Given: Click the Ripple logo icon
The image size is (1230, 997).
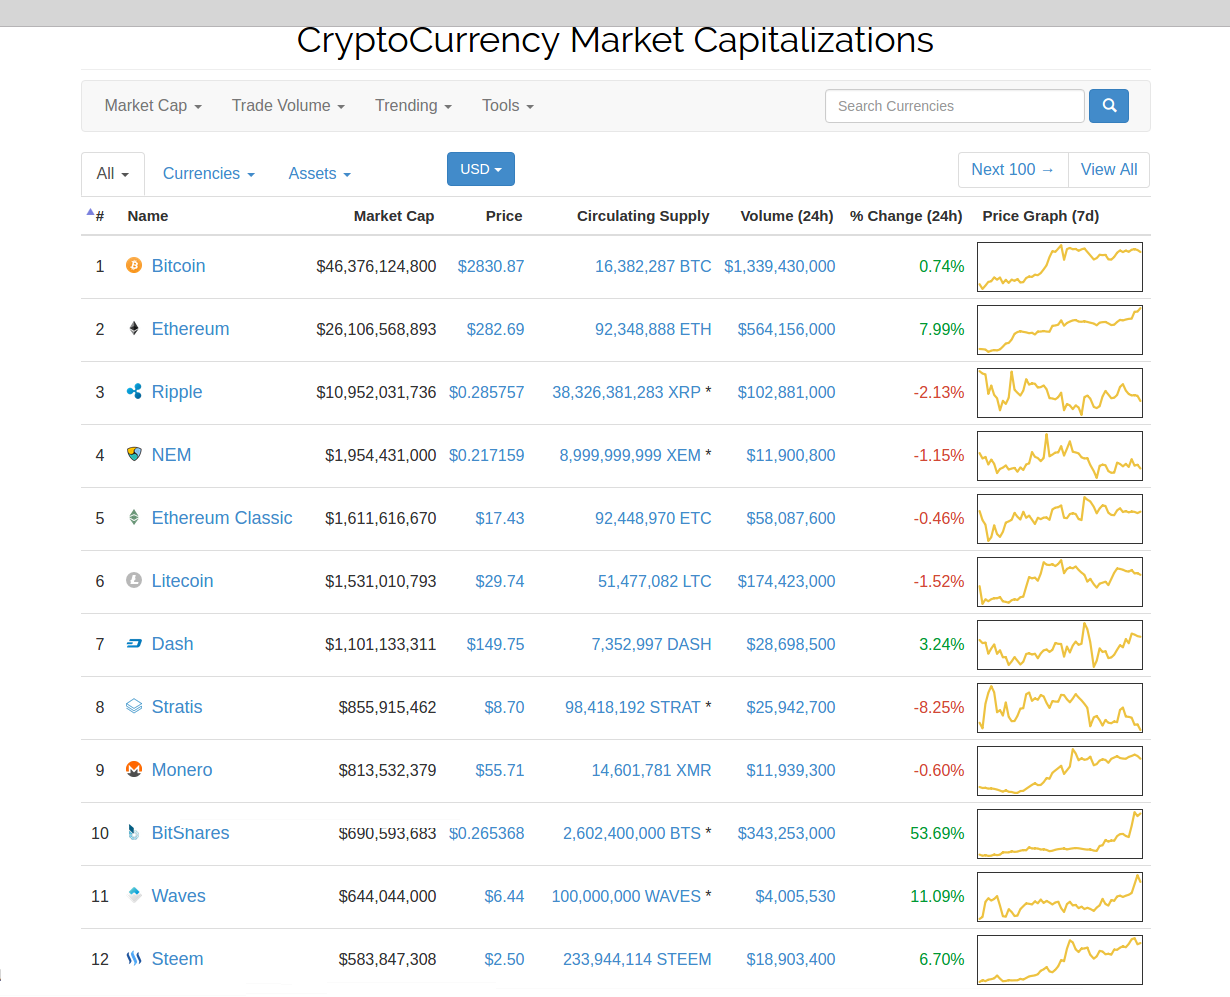Looking at the screenshot, I should coord(134,392).
